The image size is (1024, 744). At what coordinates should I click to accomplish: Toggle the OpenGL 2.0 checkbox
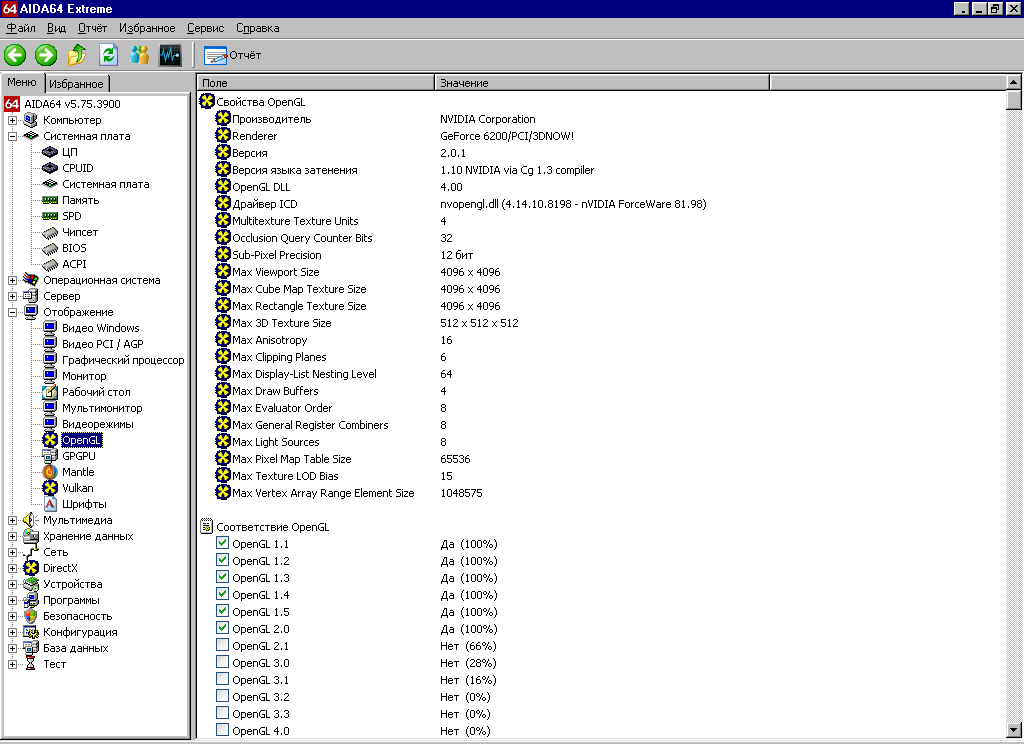(x=222, y=628)
